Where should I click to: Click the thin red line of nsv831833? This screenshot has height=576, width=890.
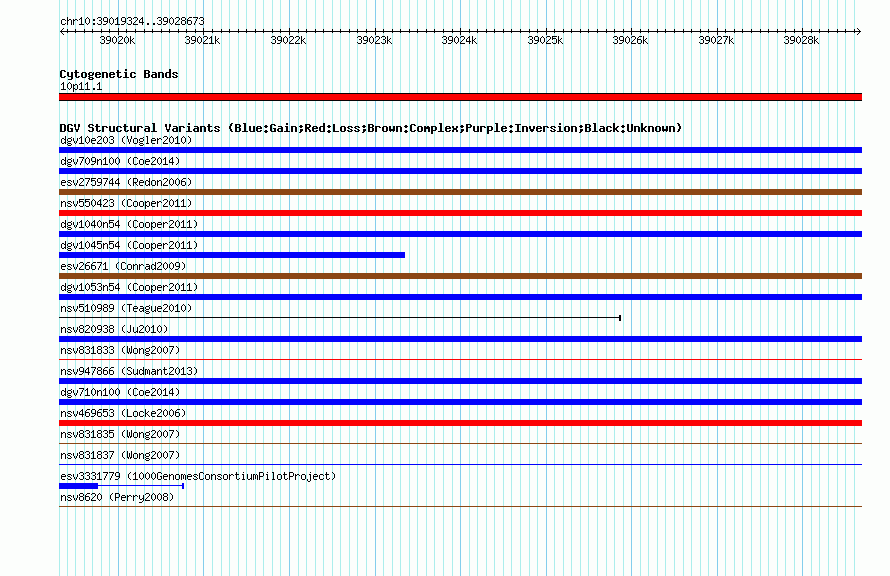click(x=460, y=359)
